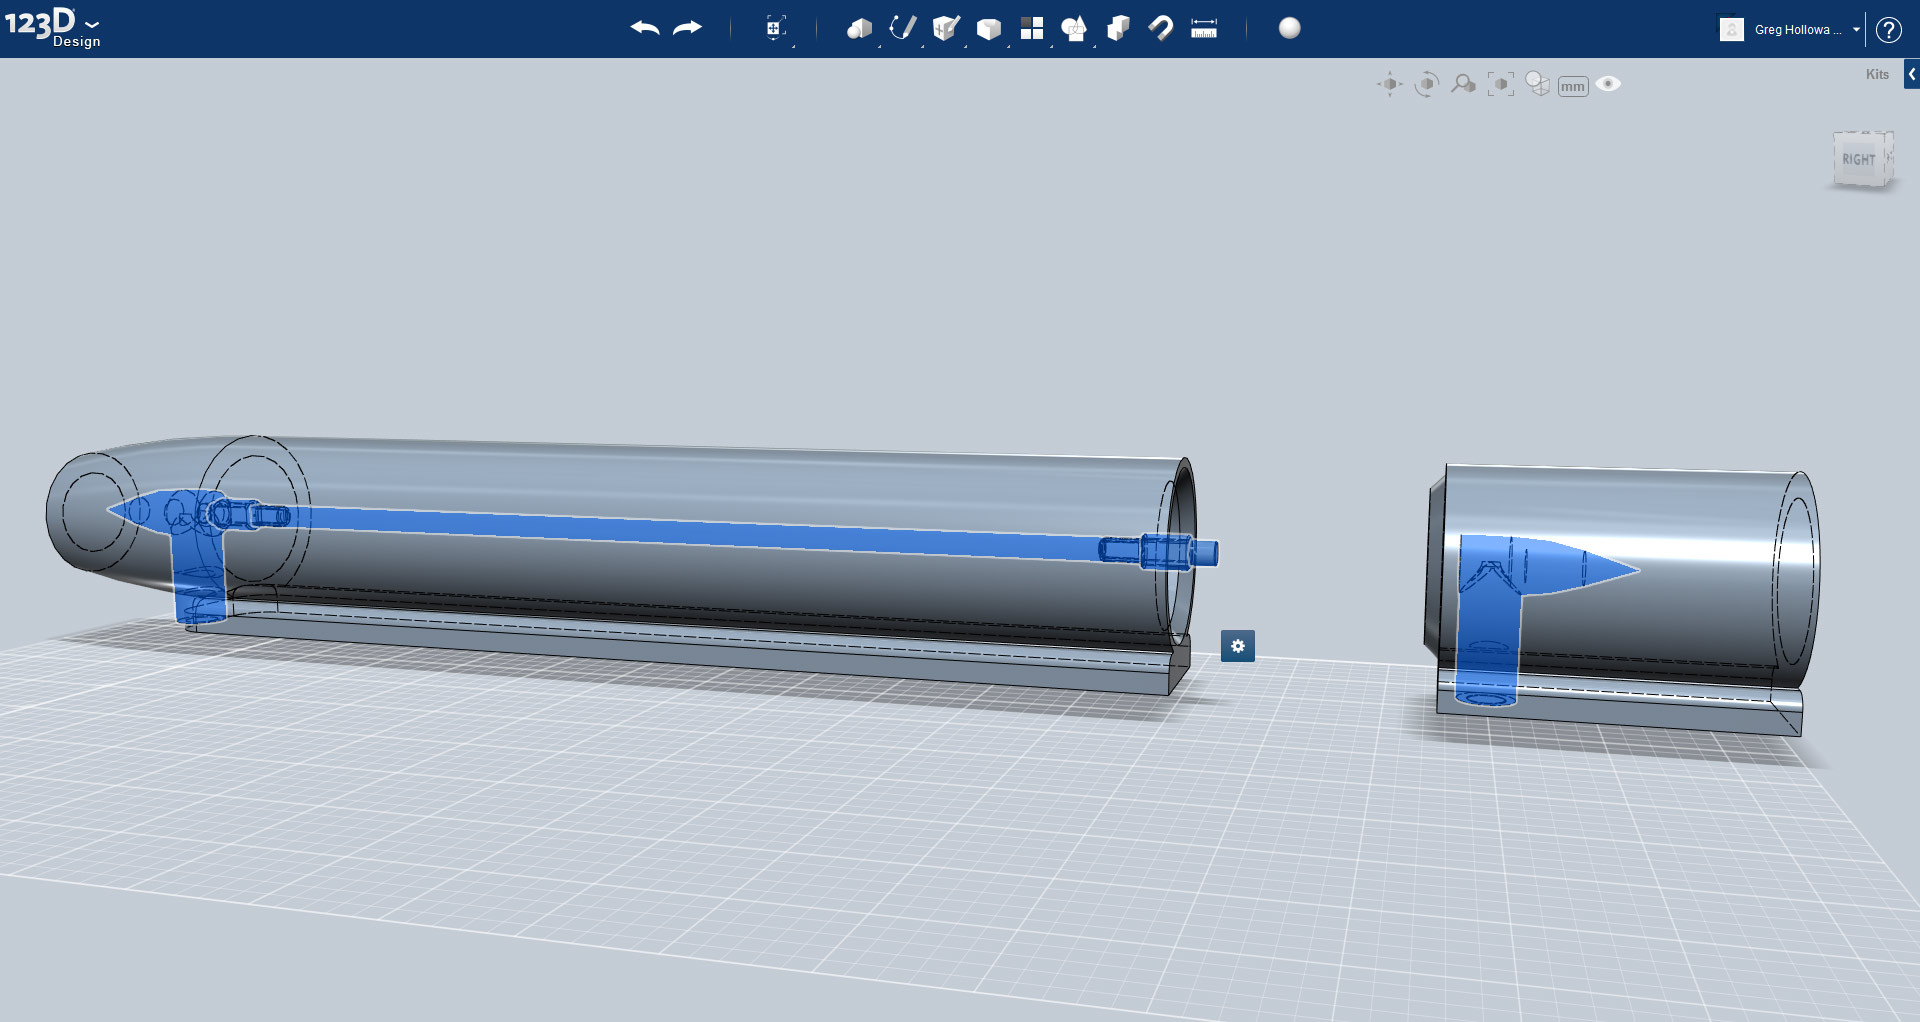
Task: Click the gear settings icon near model
Action: [x=1238, y=646]
